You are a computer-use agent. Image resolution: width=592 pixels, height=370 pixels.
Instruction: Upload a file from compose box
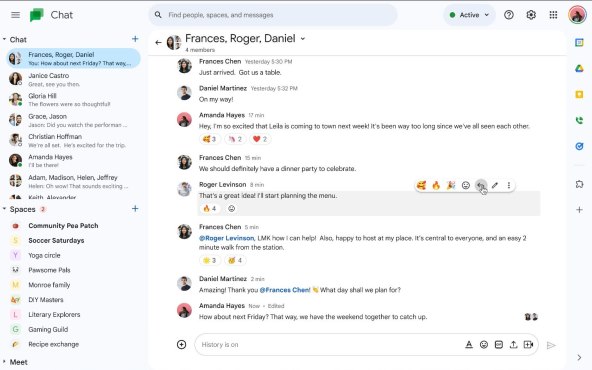point(513,345)
